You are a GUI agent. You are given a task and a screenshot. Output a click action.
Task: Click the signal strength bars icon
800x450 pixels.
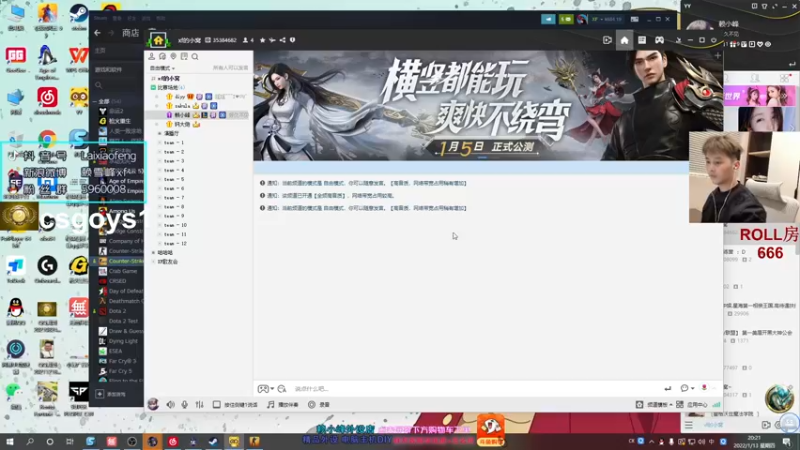pyautogui.click(x=717, y=405)
